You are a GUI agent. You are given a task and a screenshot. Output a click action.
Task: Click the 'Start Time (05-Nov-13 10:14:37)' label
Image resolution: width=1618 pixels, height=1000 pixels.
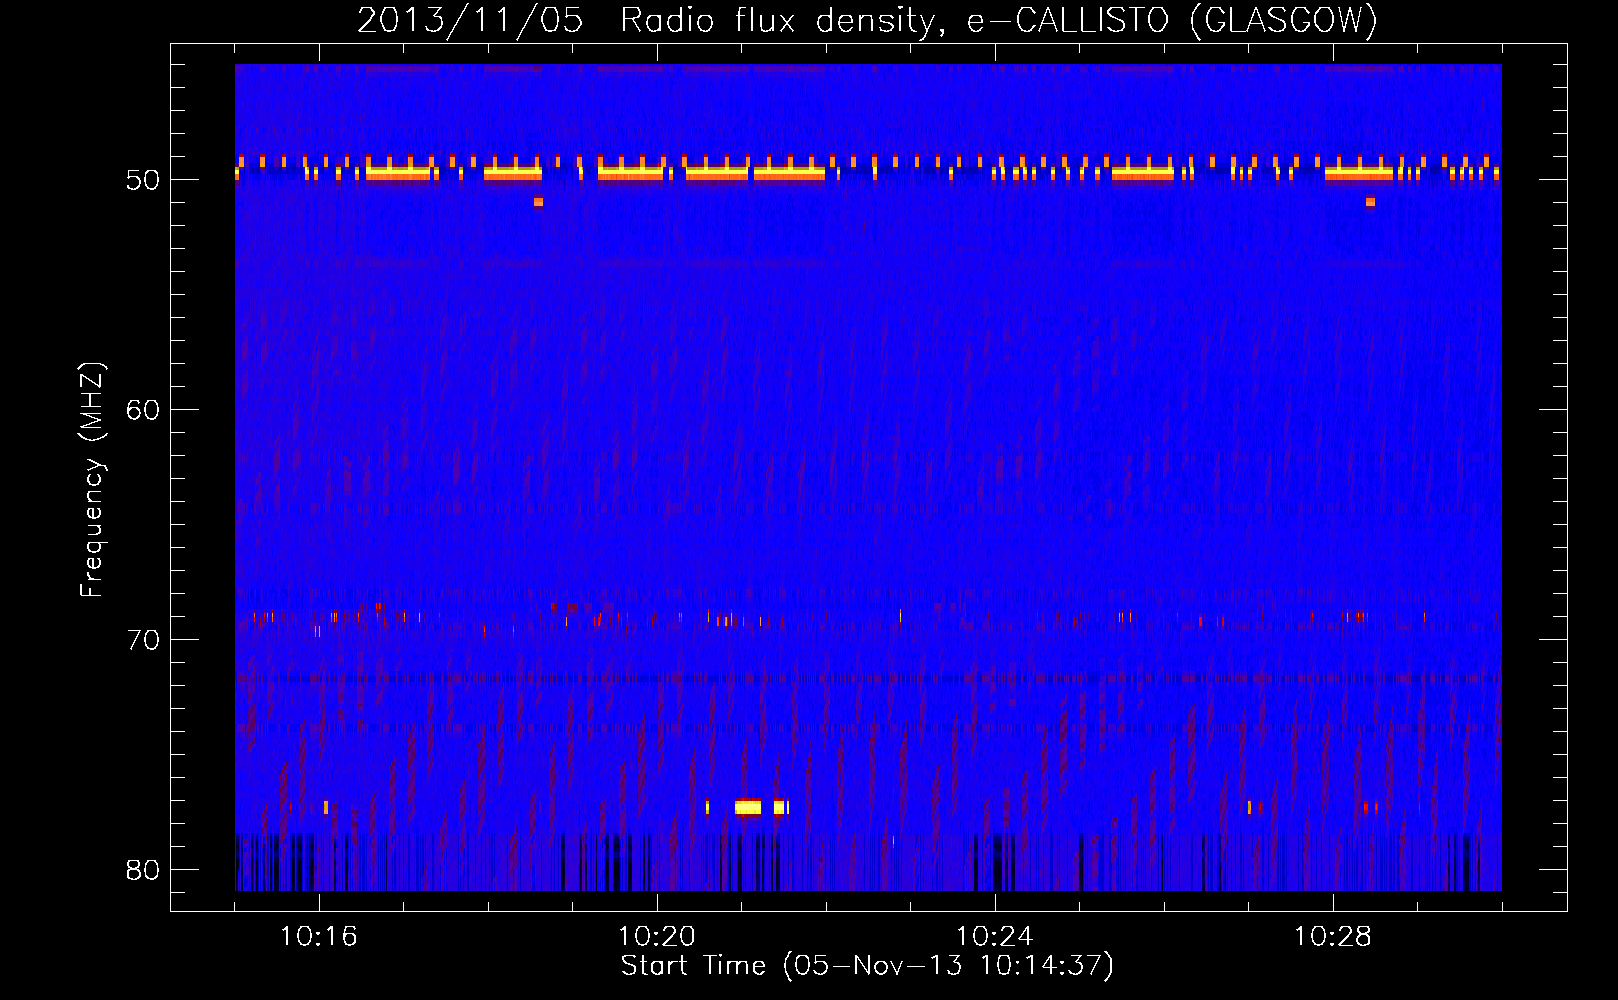point(867,965)
